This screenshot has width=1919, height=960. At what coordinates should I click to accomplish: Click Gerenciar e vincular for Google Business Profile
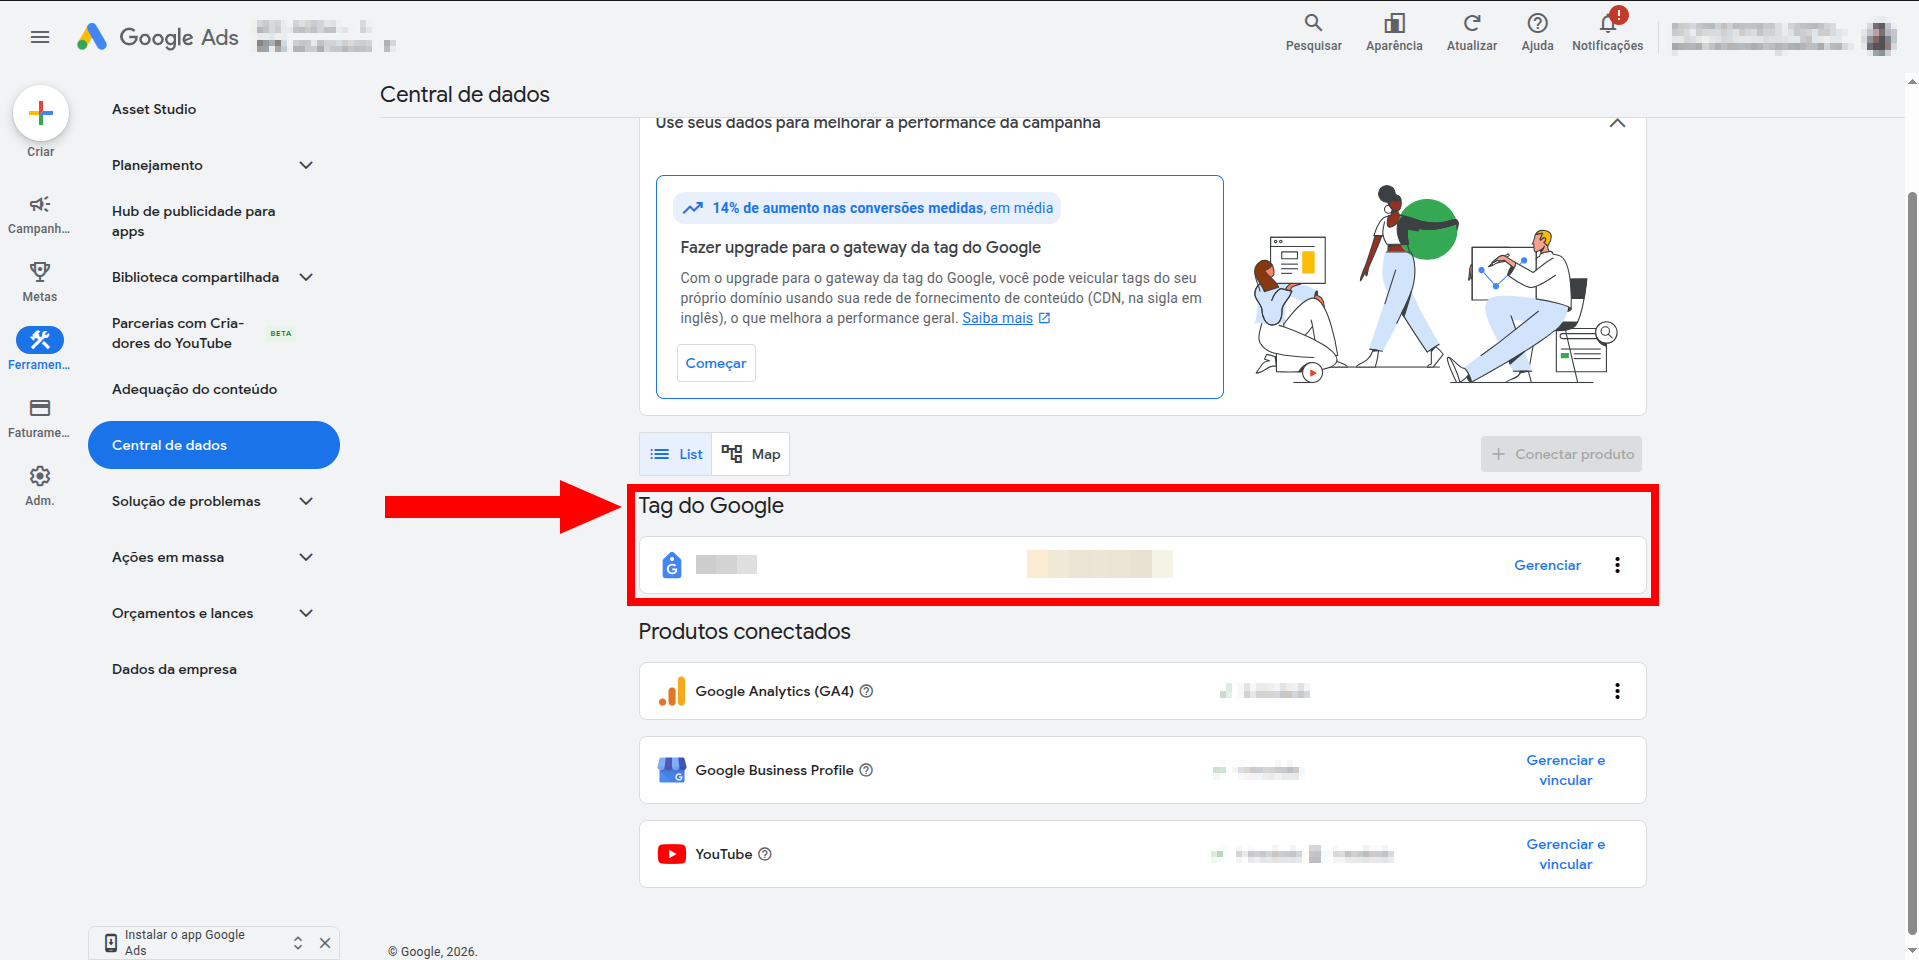click(1566, 770)
